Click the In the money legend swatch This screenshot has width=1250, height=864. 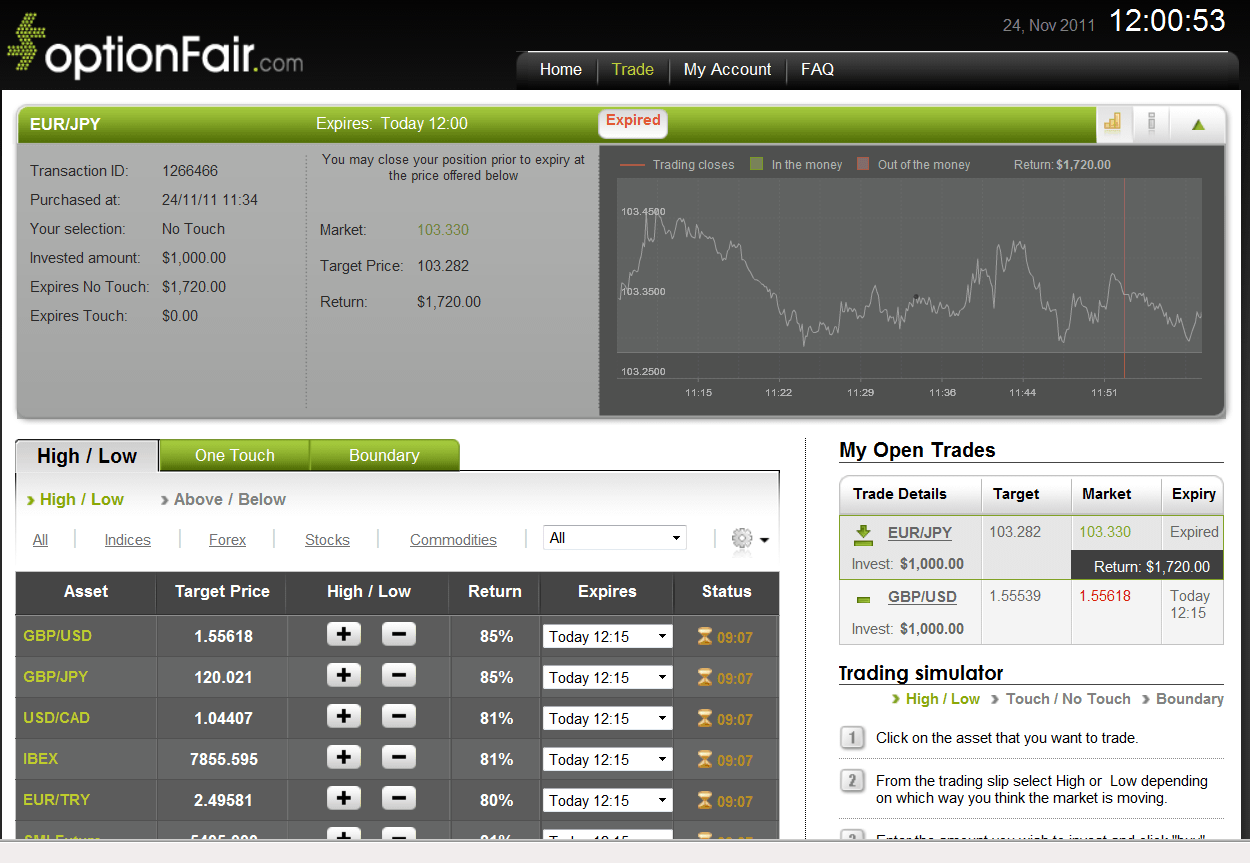(x=757, y=164)
